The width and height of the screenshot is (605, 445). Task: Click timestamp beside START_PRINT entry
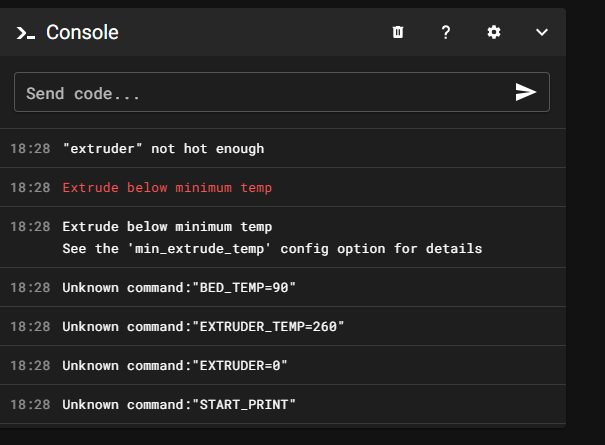(30, 404)
